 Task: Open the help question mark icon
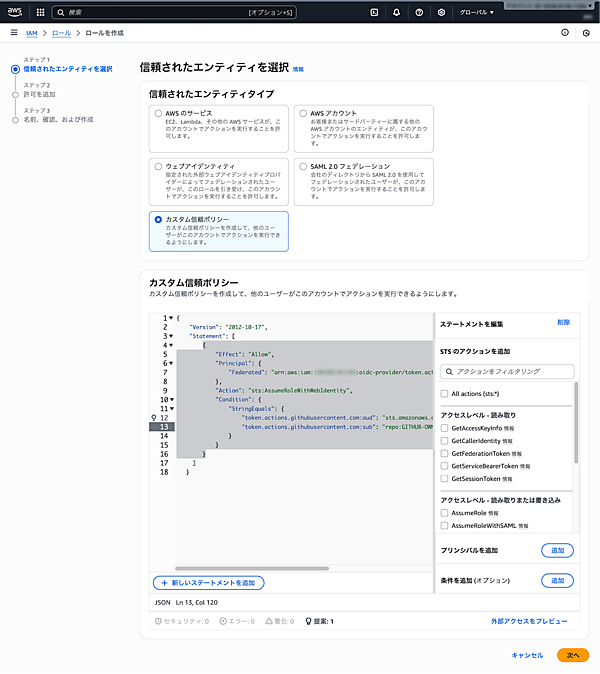coord(420,13)
